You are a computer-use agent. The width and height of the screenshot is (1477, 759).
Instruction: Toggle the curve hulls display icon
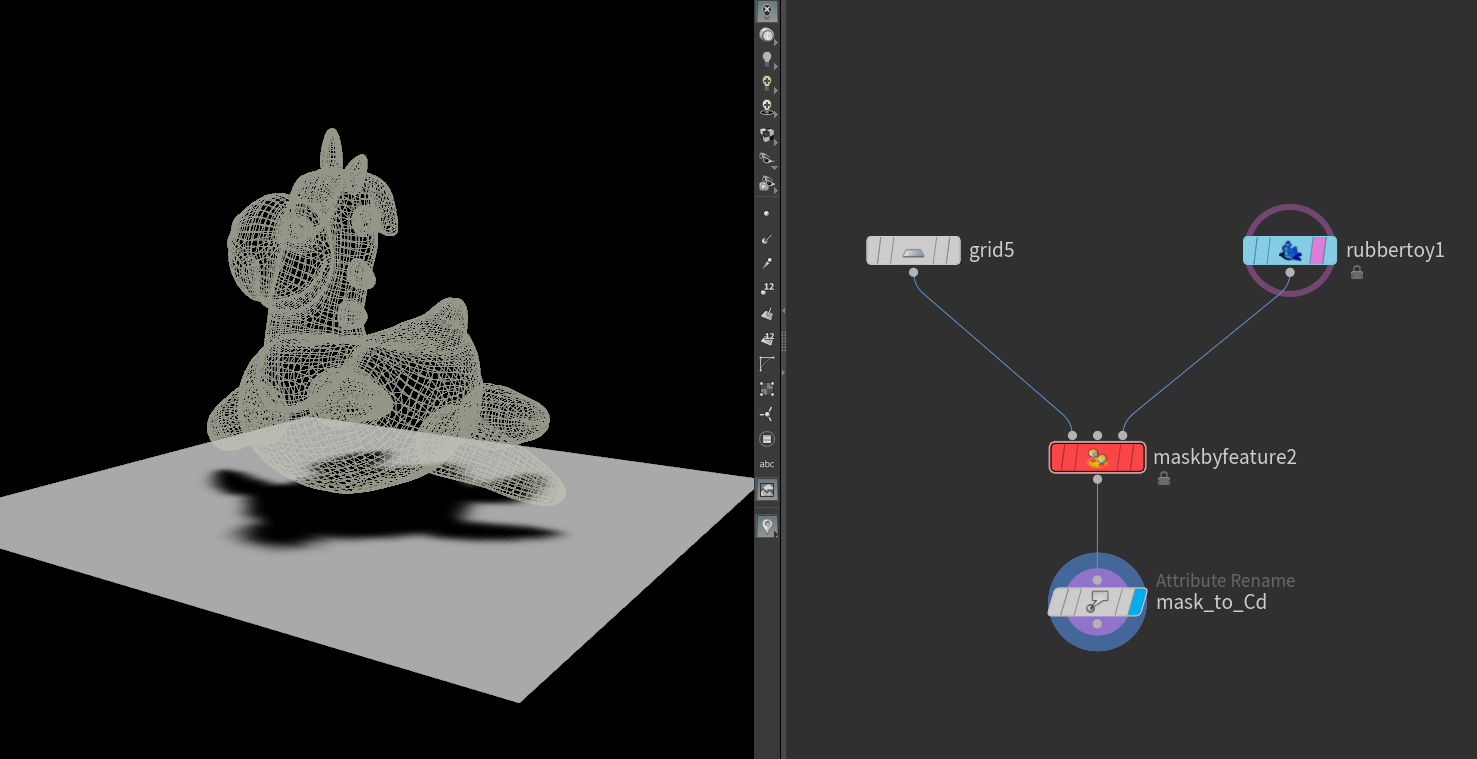point(767,364)
